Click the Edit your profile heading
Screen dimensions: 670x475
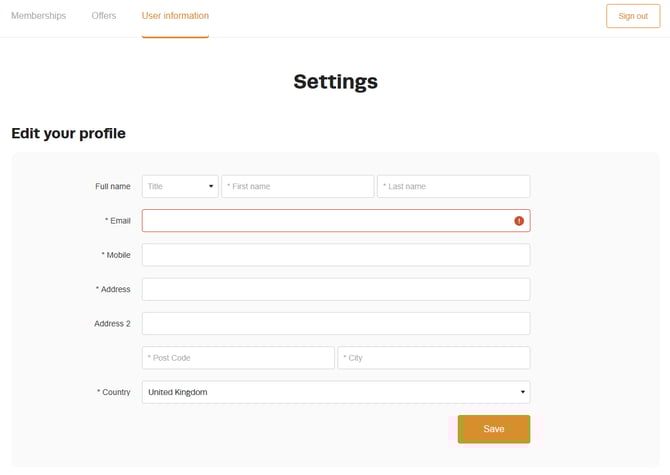click(x=68, y=133)
